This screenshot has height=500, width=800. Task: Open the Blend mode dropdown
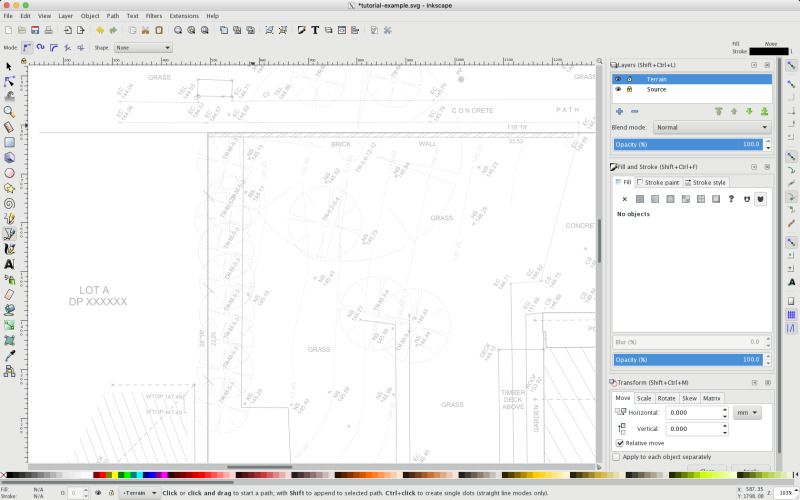pos(712,128)
